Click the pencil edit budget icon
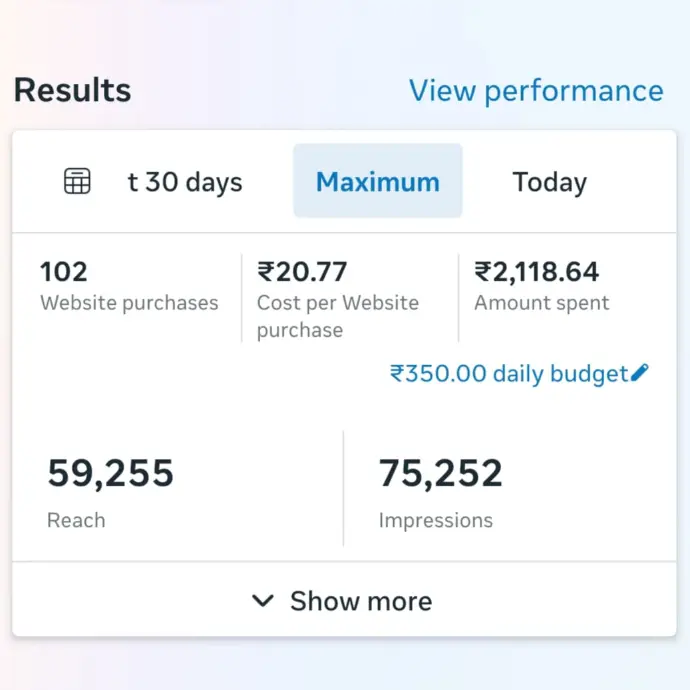This screenshot has height=690, width=690. tap(640, 373)
